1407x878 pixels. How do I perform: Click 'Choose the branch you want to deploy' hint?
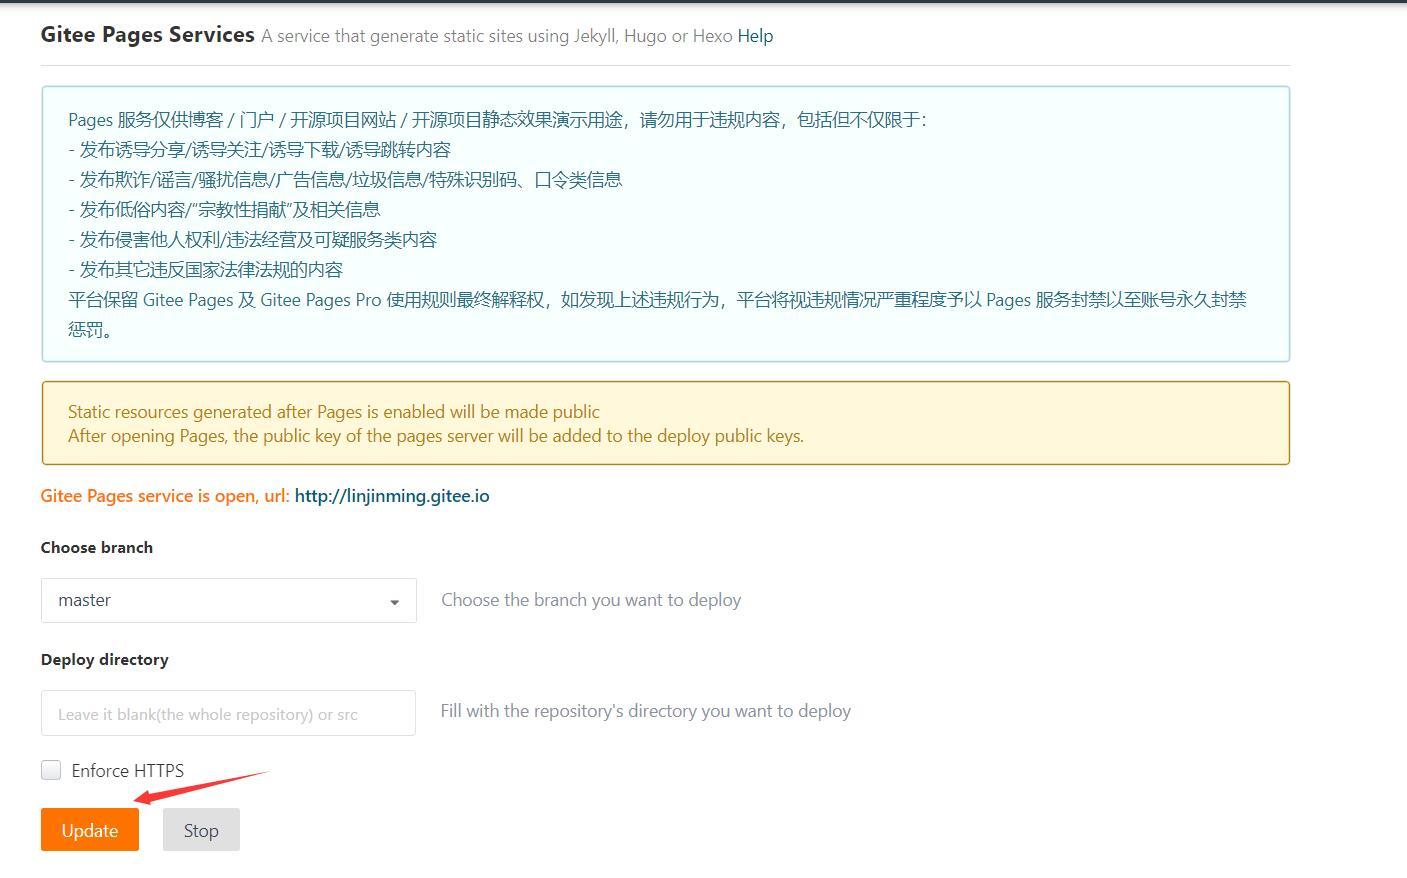591,600
